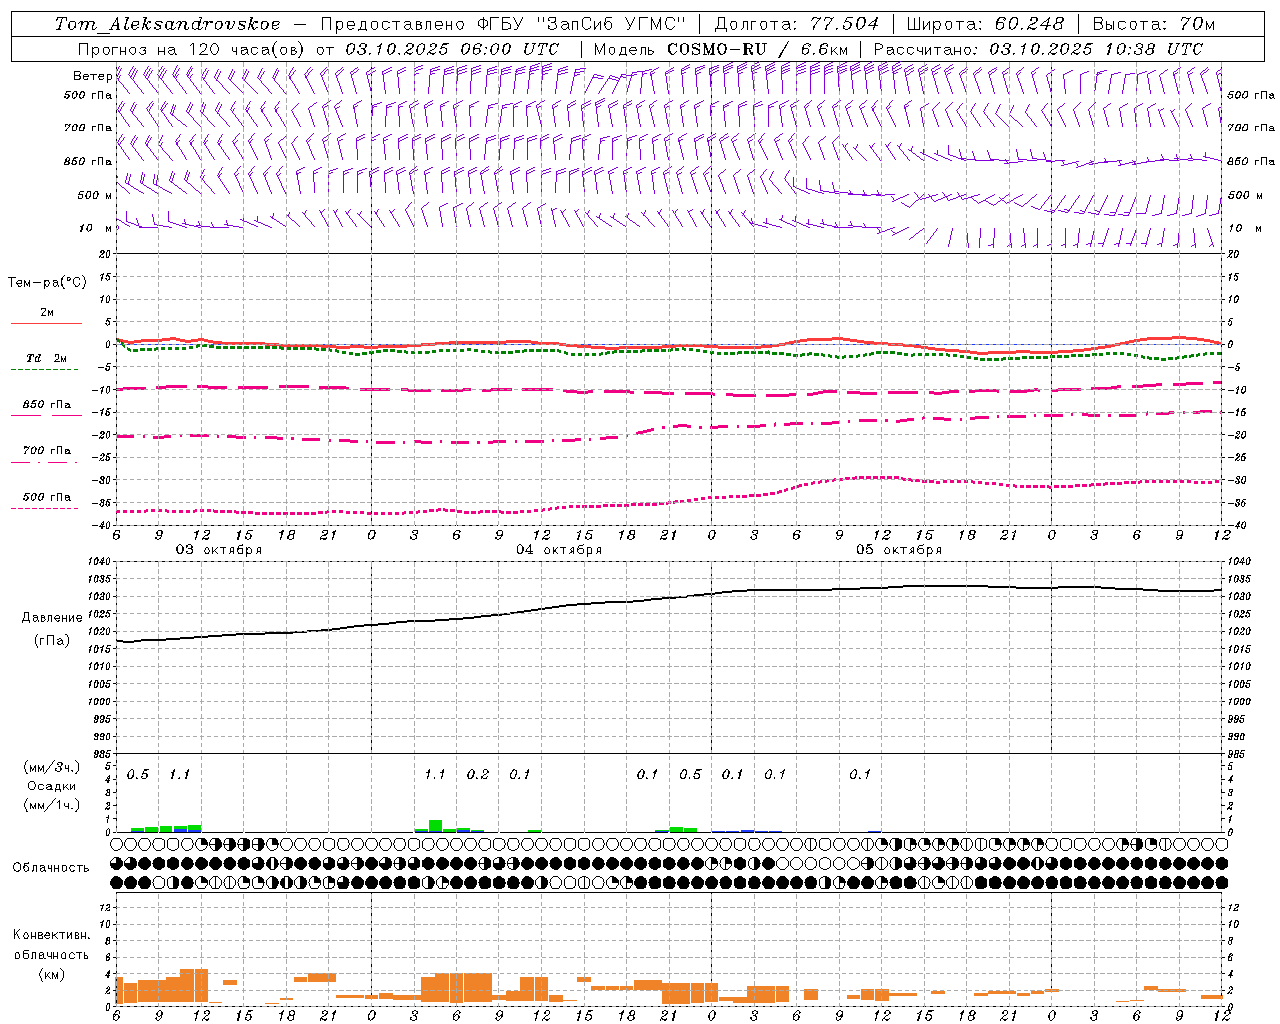Click the 05 октября date label
The width and height of the screenshot is (1280, 1024).
(x=899, y=549)
